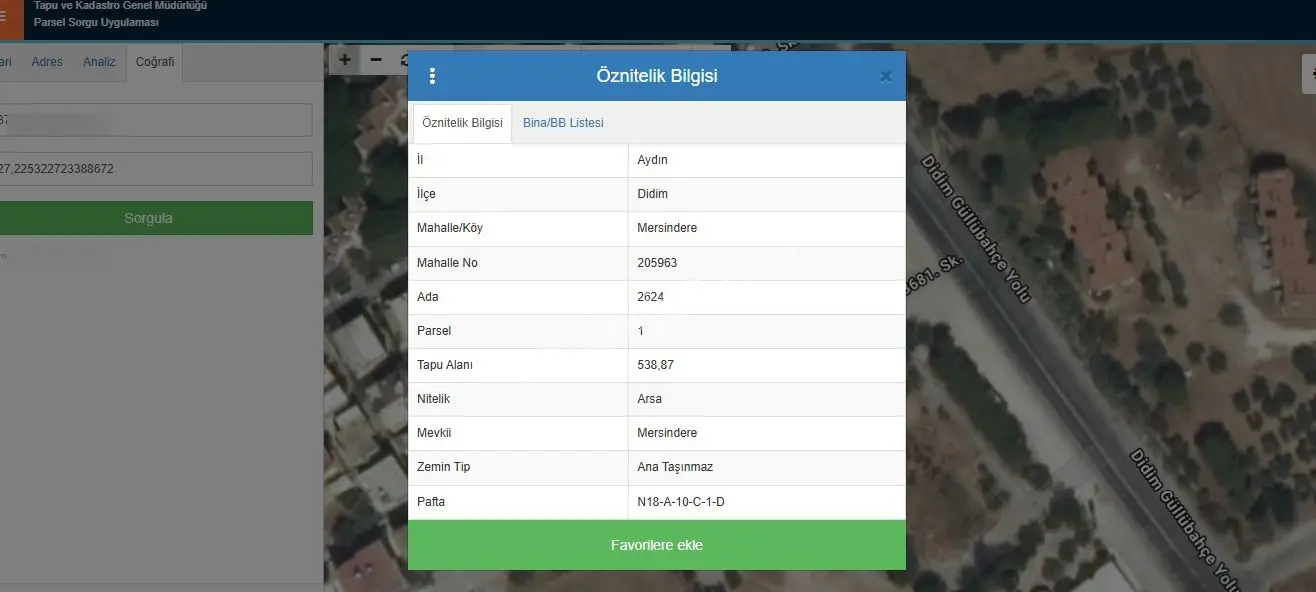This screenshot has height=592, width=1316.
Task: Select the Pafta value N18-A-10-C-1-D
Action: (x=681, y=502)
